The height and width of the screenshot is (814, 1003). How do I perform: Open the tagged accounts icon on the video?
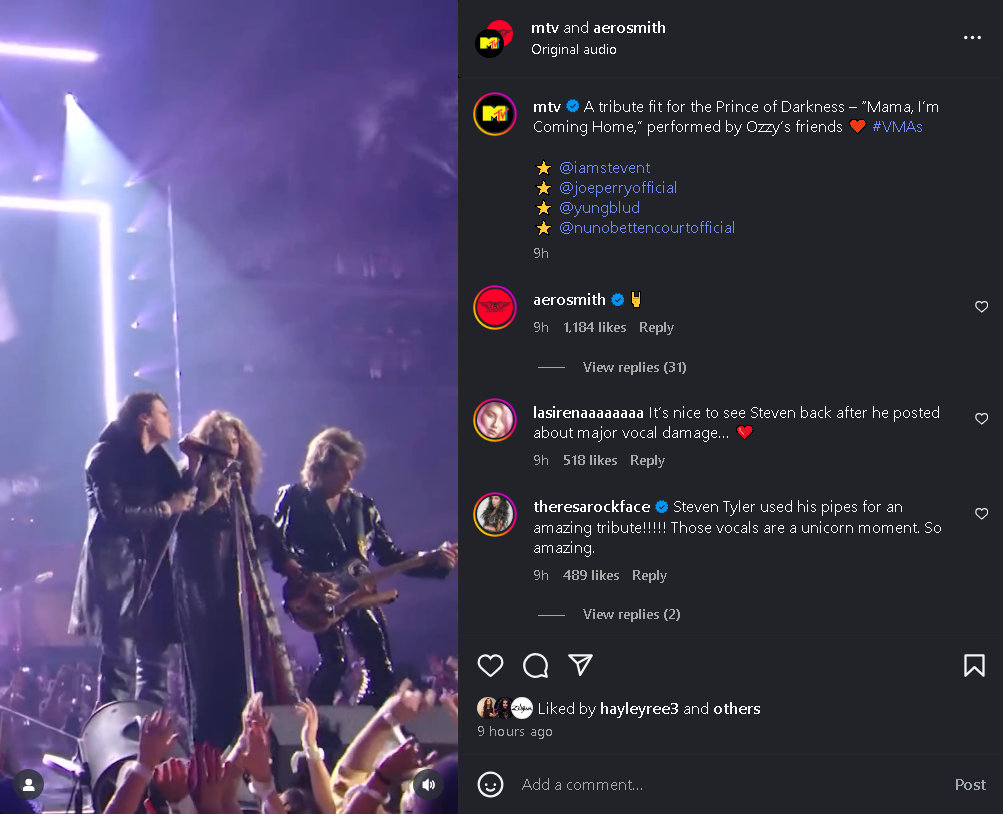pyautogui.click(x=28, y=784)
